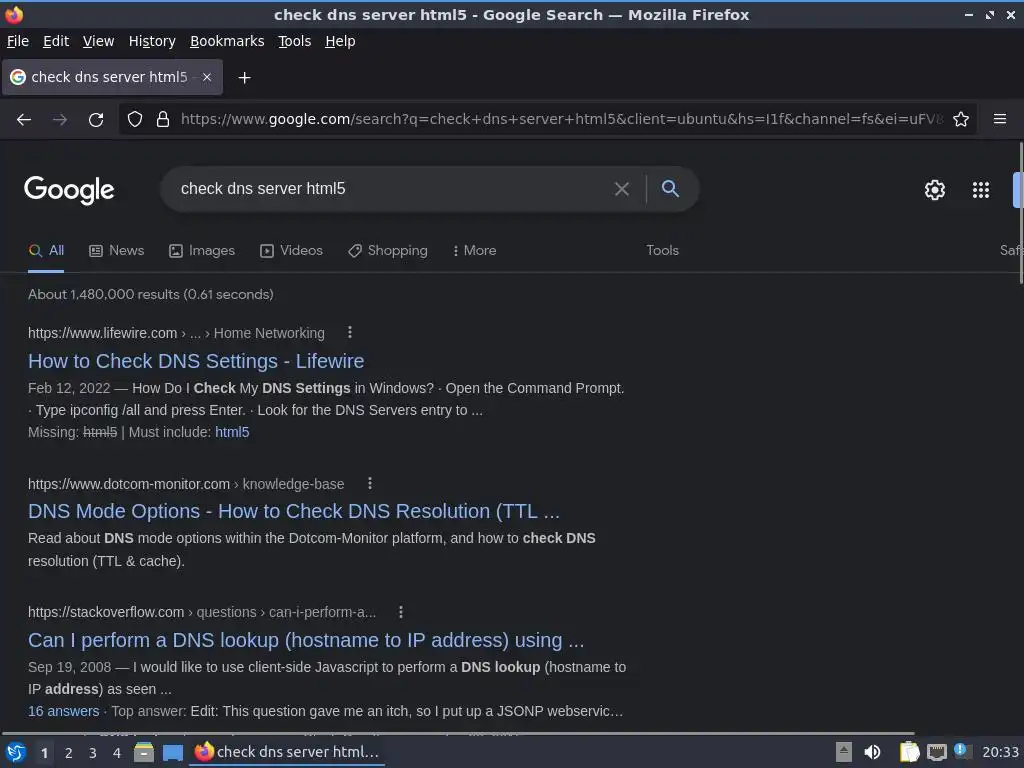Screen dimensions: 1024x768
Task: Switch to the News results tab
Action: click(x=117, y=251)
